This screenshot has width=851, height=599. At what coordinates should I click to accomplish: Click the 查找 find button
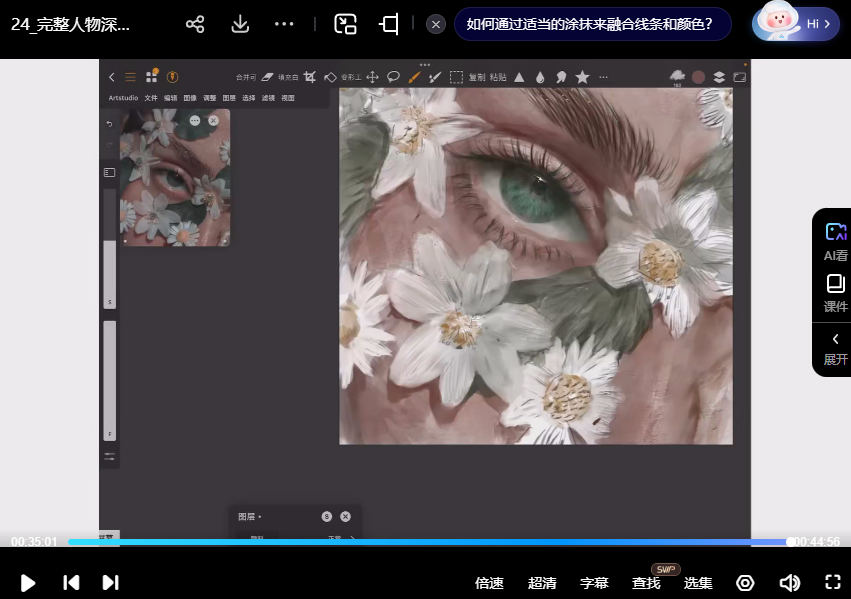point(646,582)
